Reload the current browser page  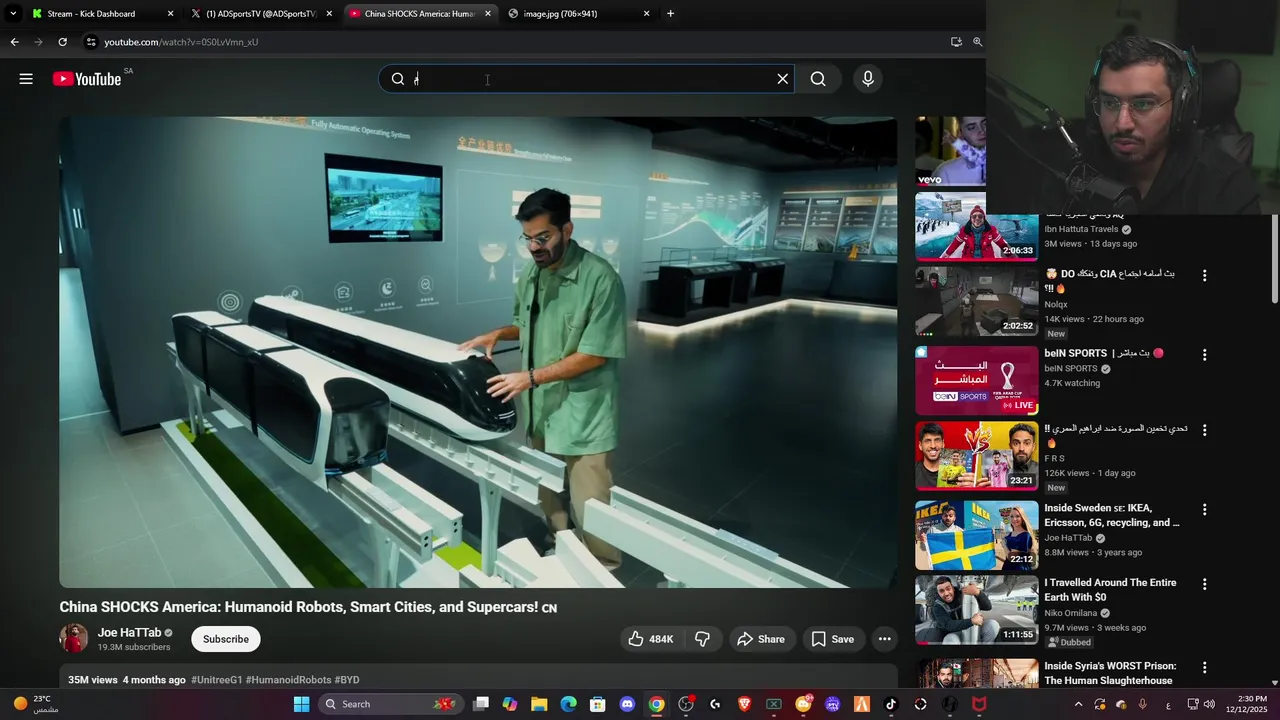[x=62, y=42]
